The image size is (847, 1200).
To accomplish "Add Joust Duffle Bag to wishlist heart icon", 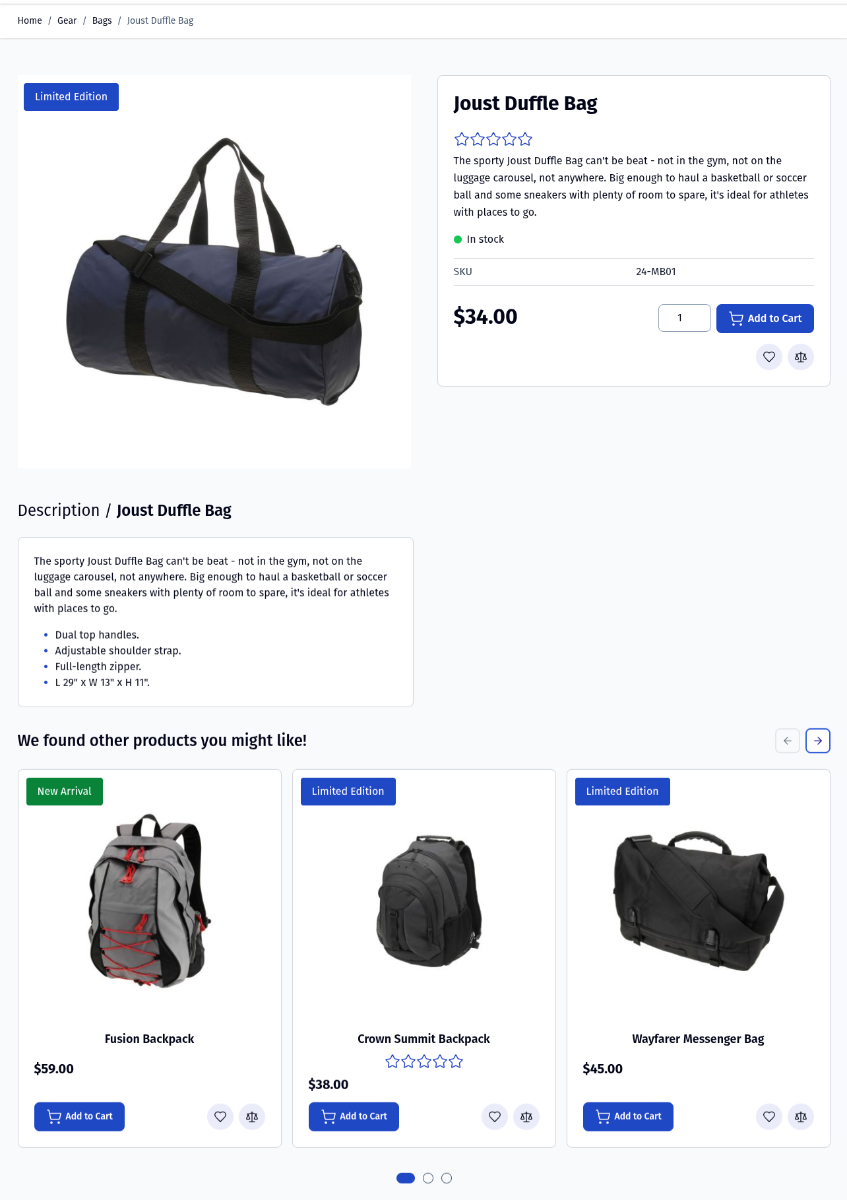I will click(769, 357).
